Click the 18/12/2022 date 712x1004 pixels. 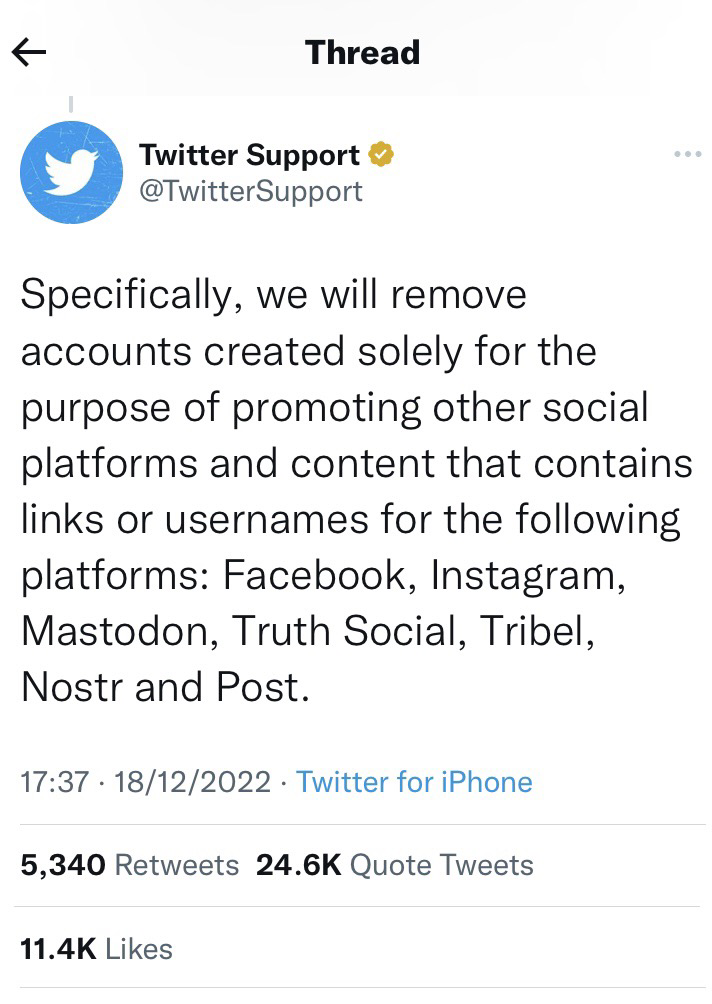tap(193, 782)
